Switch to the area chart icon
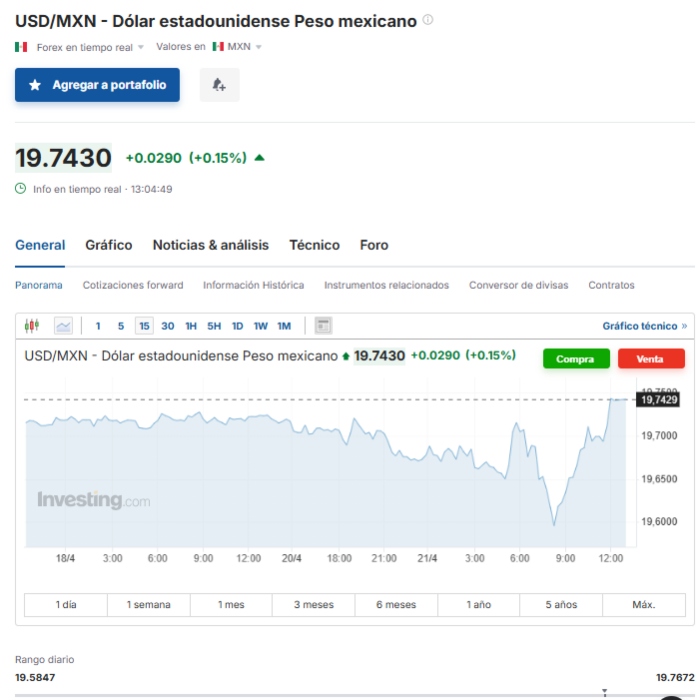The height and width of the screenshot is (700, 700). [63, 325]
